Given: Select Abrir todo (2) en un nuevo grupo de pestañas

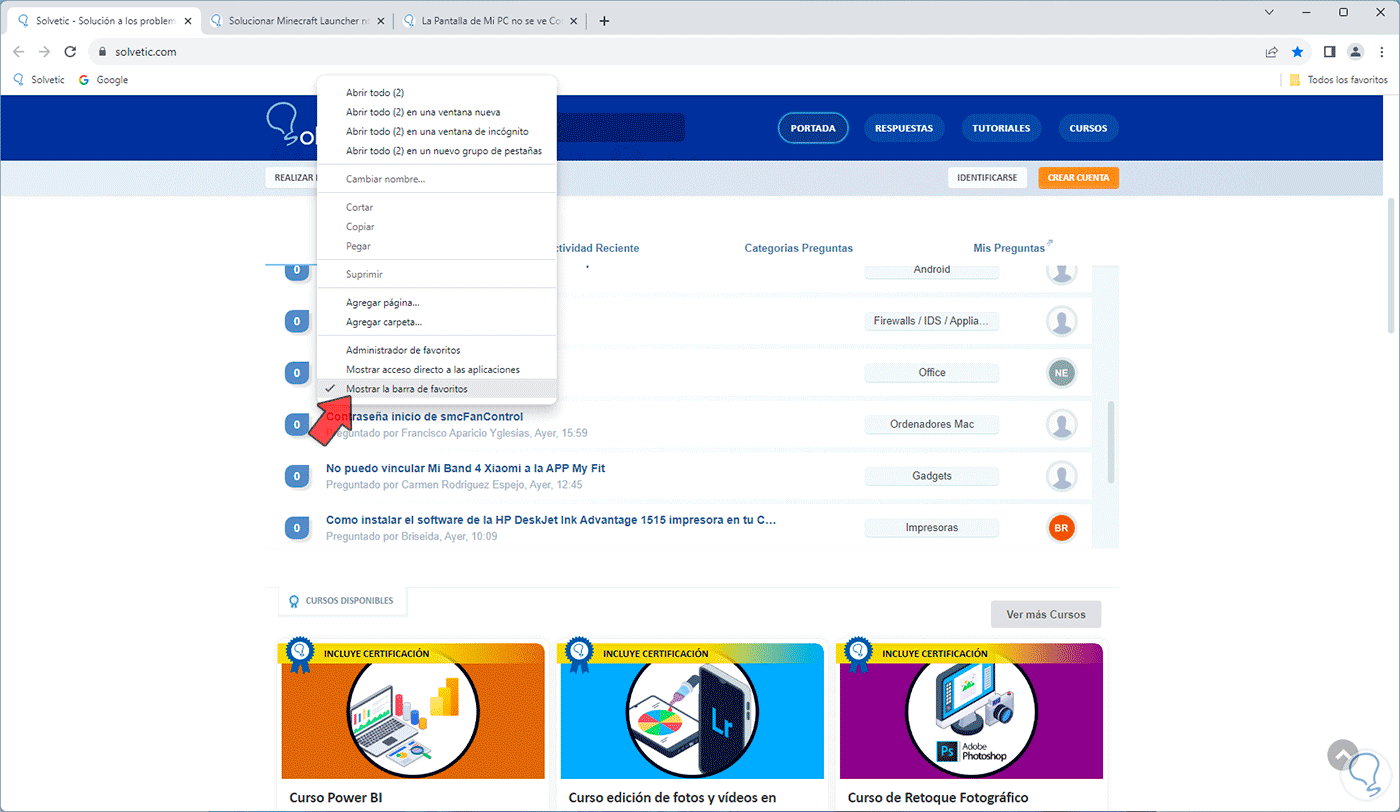Looking at the screenshot, I should [x=436, y=151].
